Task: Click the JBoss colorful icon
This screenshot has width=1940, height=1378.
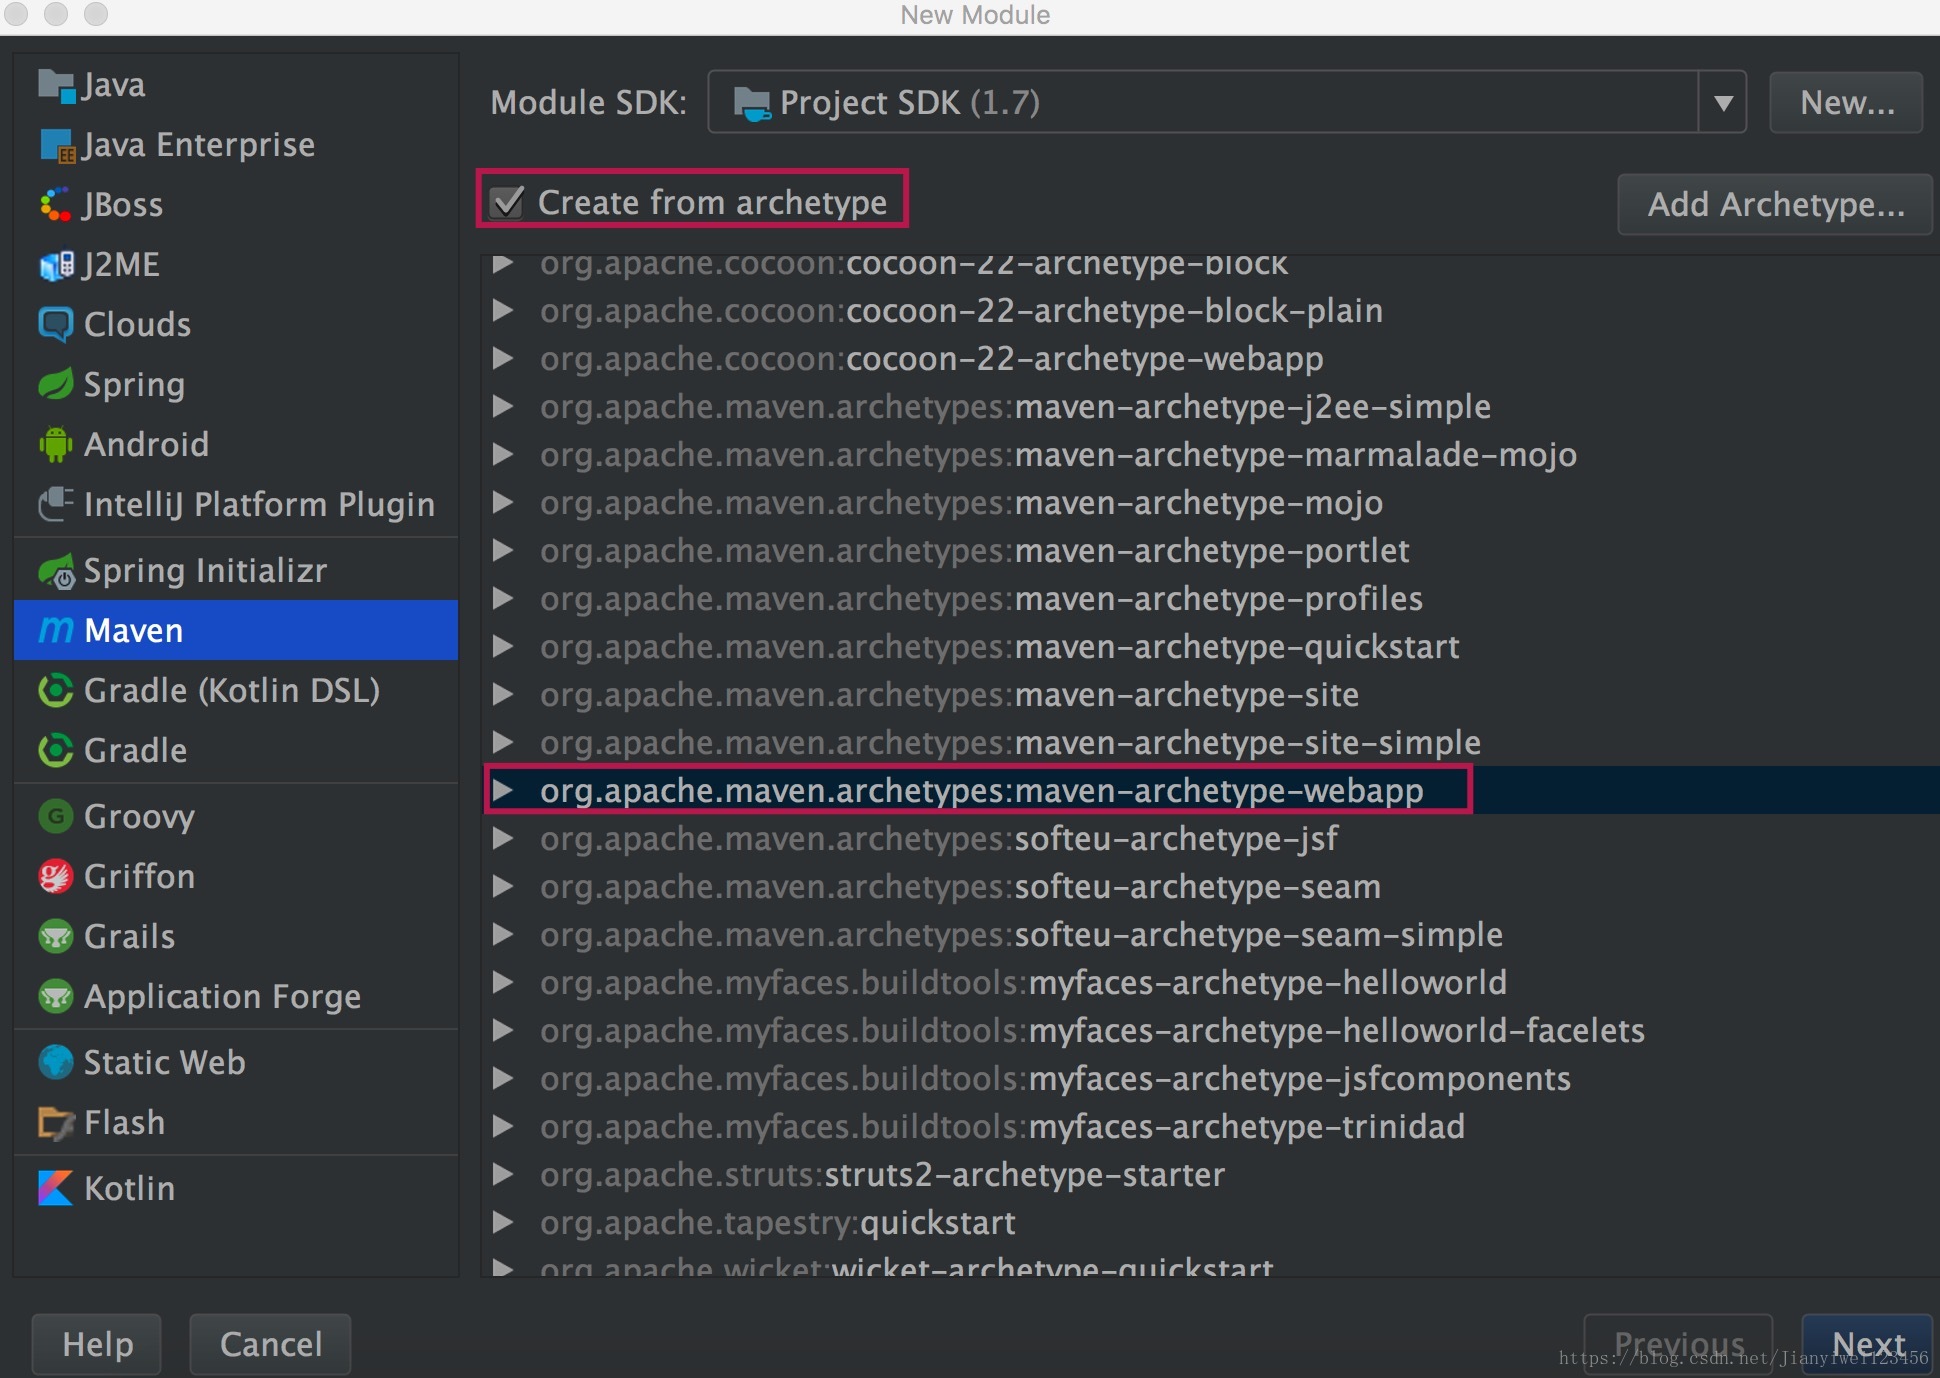Action: click(56, 205)
